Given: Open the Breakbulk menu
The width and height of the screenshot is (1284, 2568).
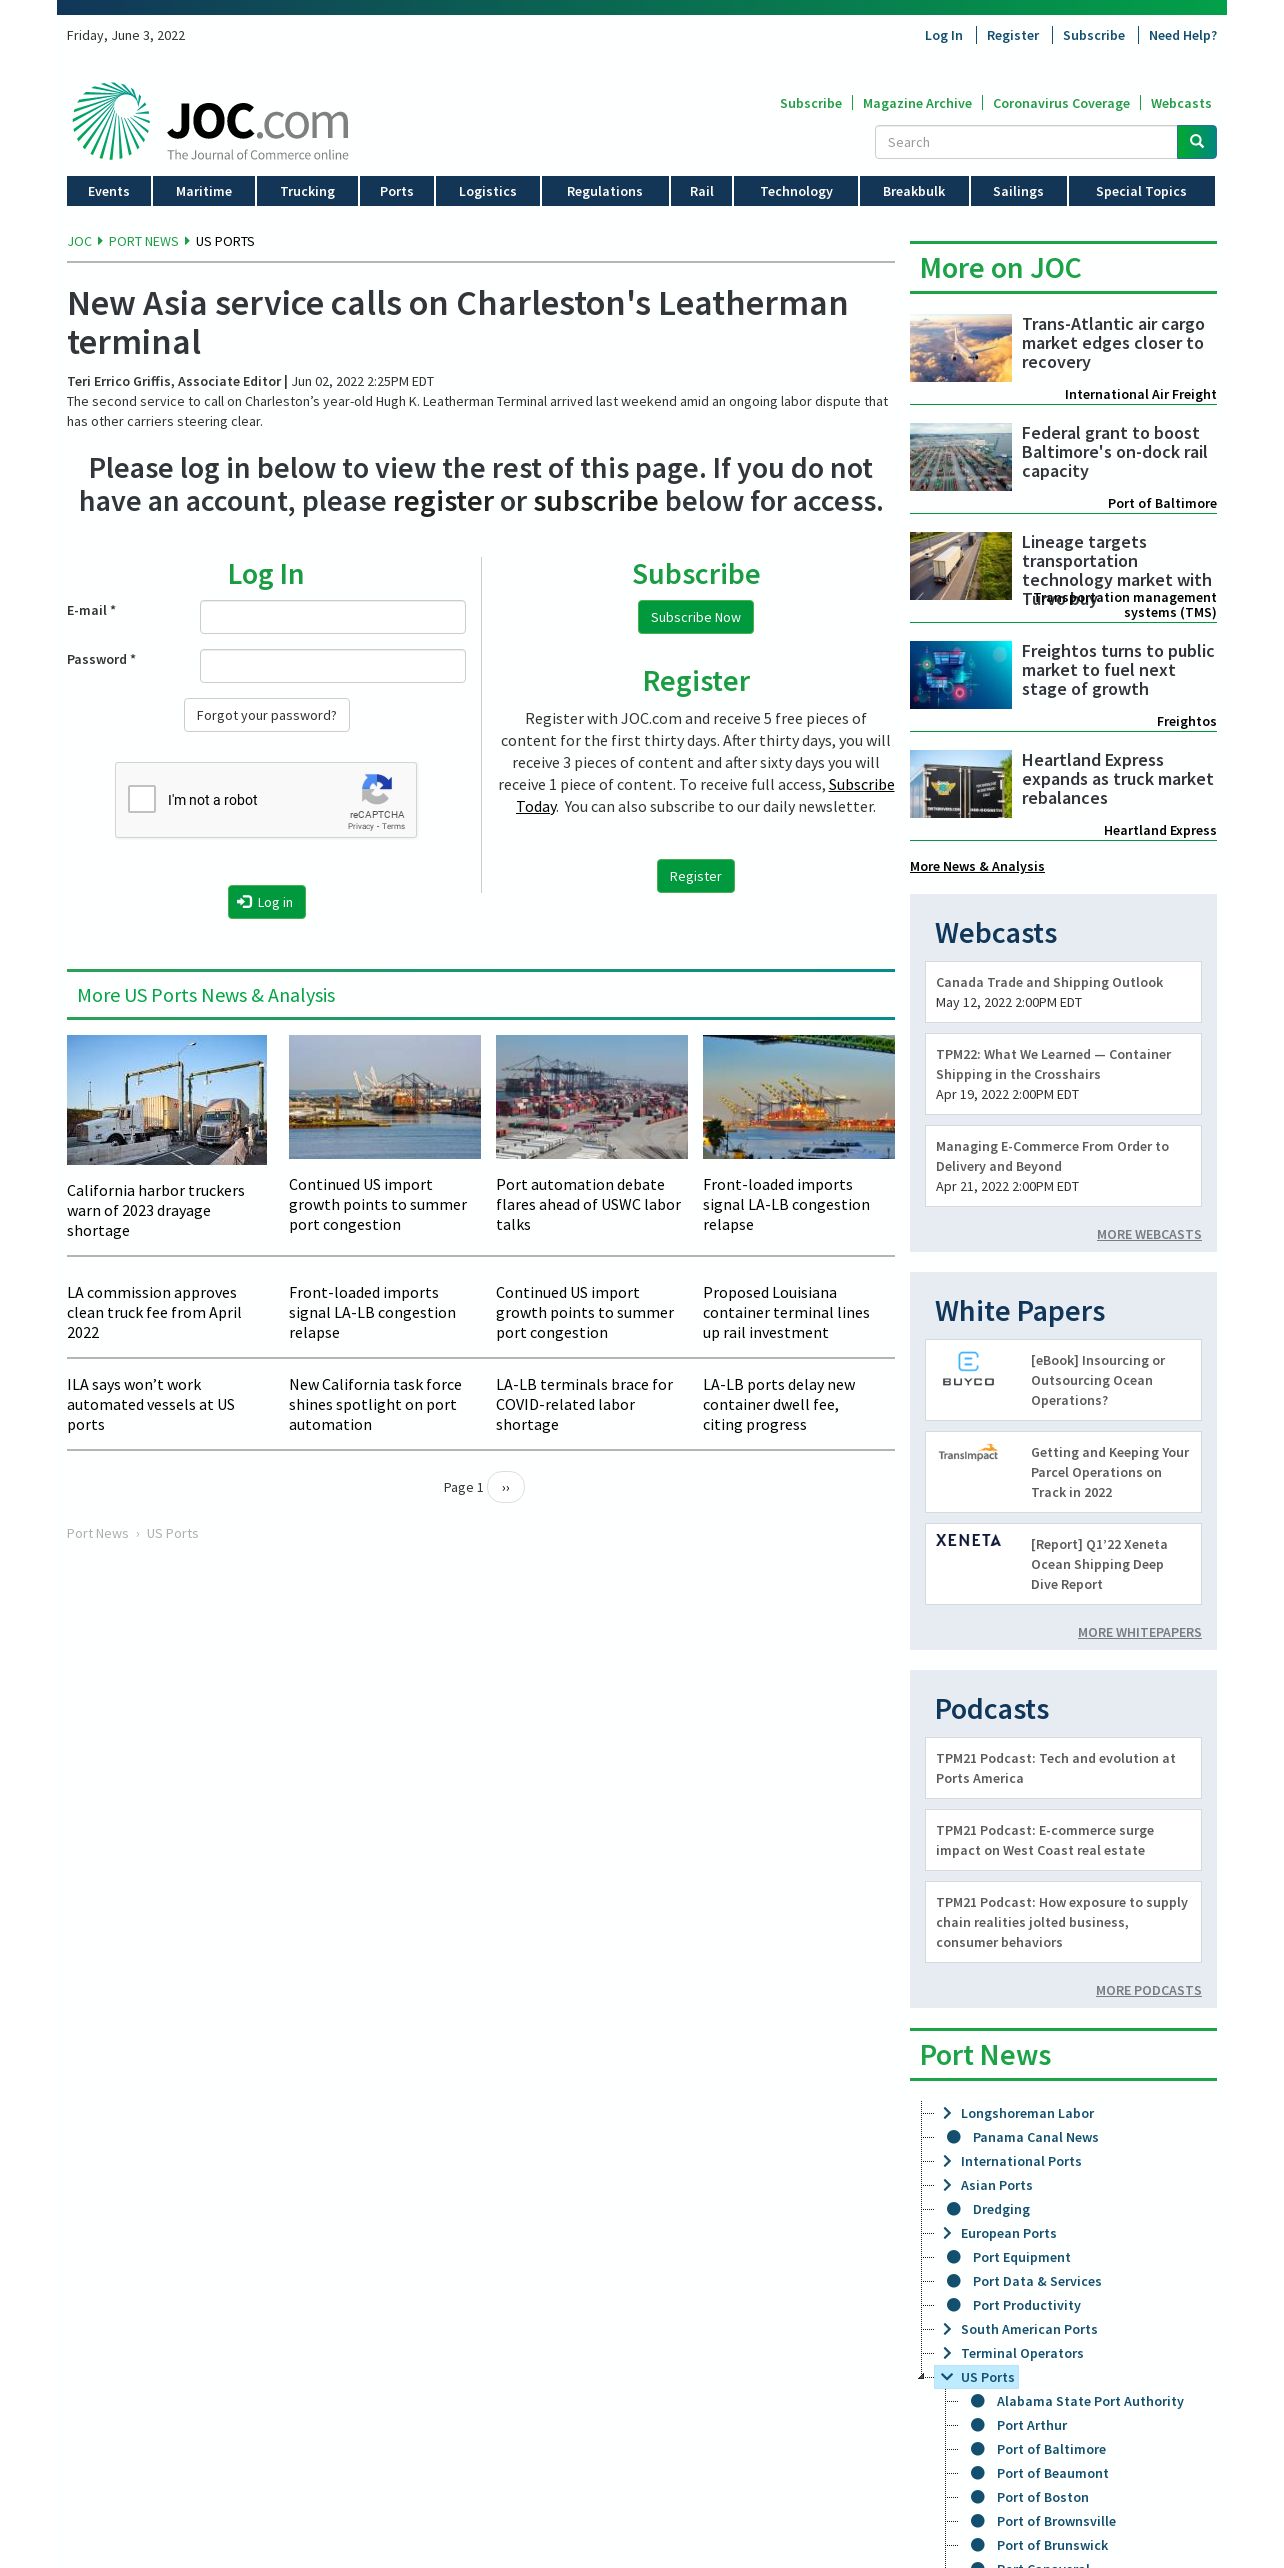Looking at the screenshot, I should pyautogui.click(x=914, y=191).
